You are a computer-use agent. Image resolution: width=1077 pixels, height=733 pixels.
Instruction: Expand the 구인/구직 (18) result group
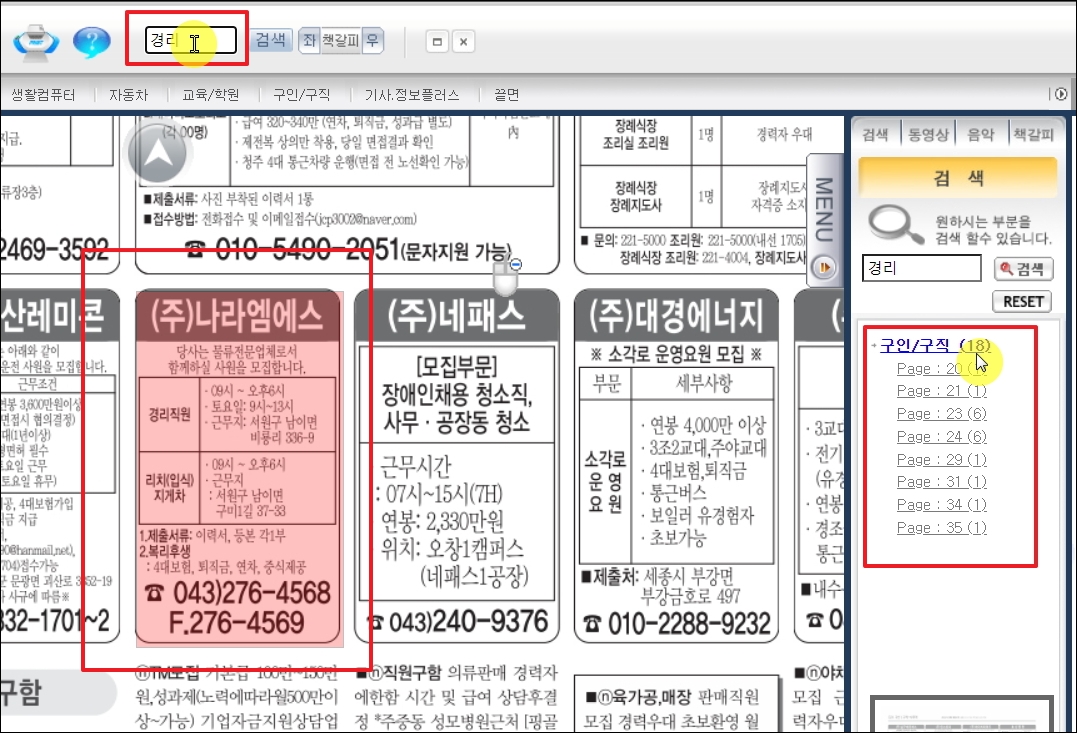[935, 345]
